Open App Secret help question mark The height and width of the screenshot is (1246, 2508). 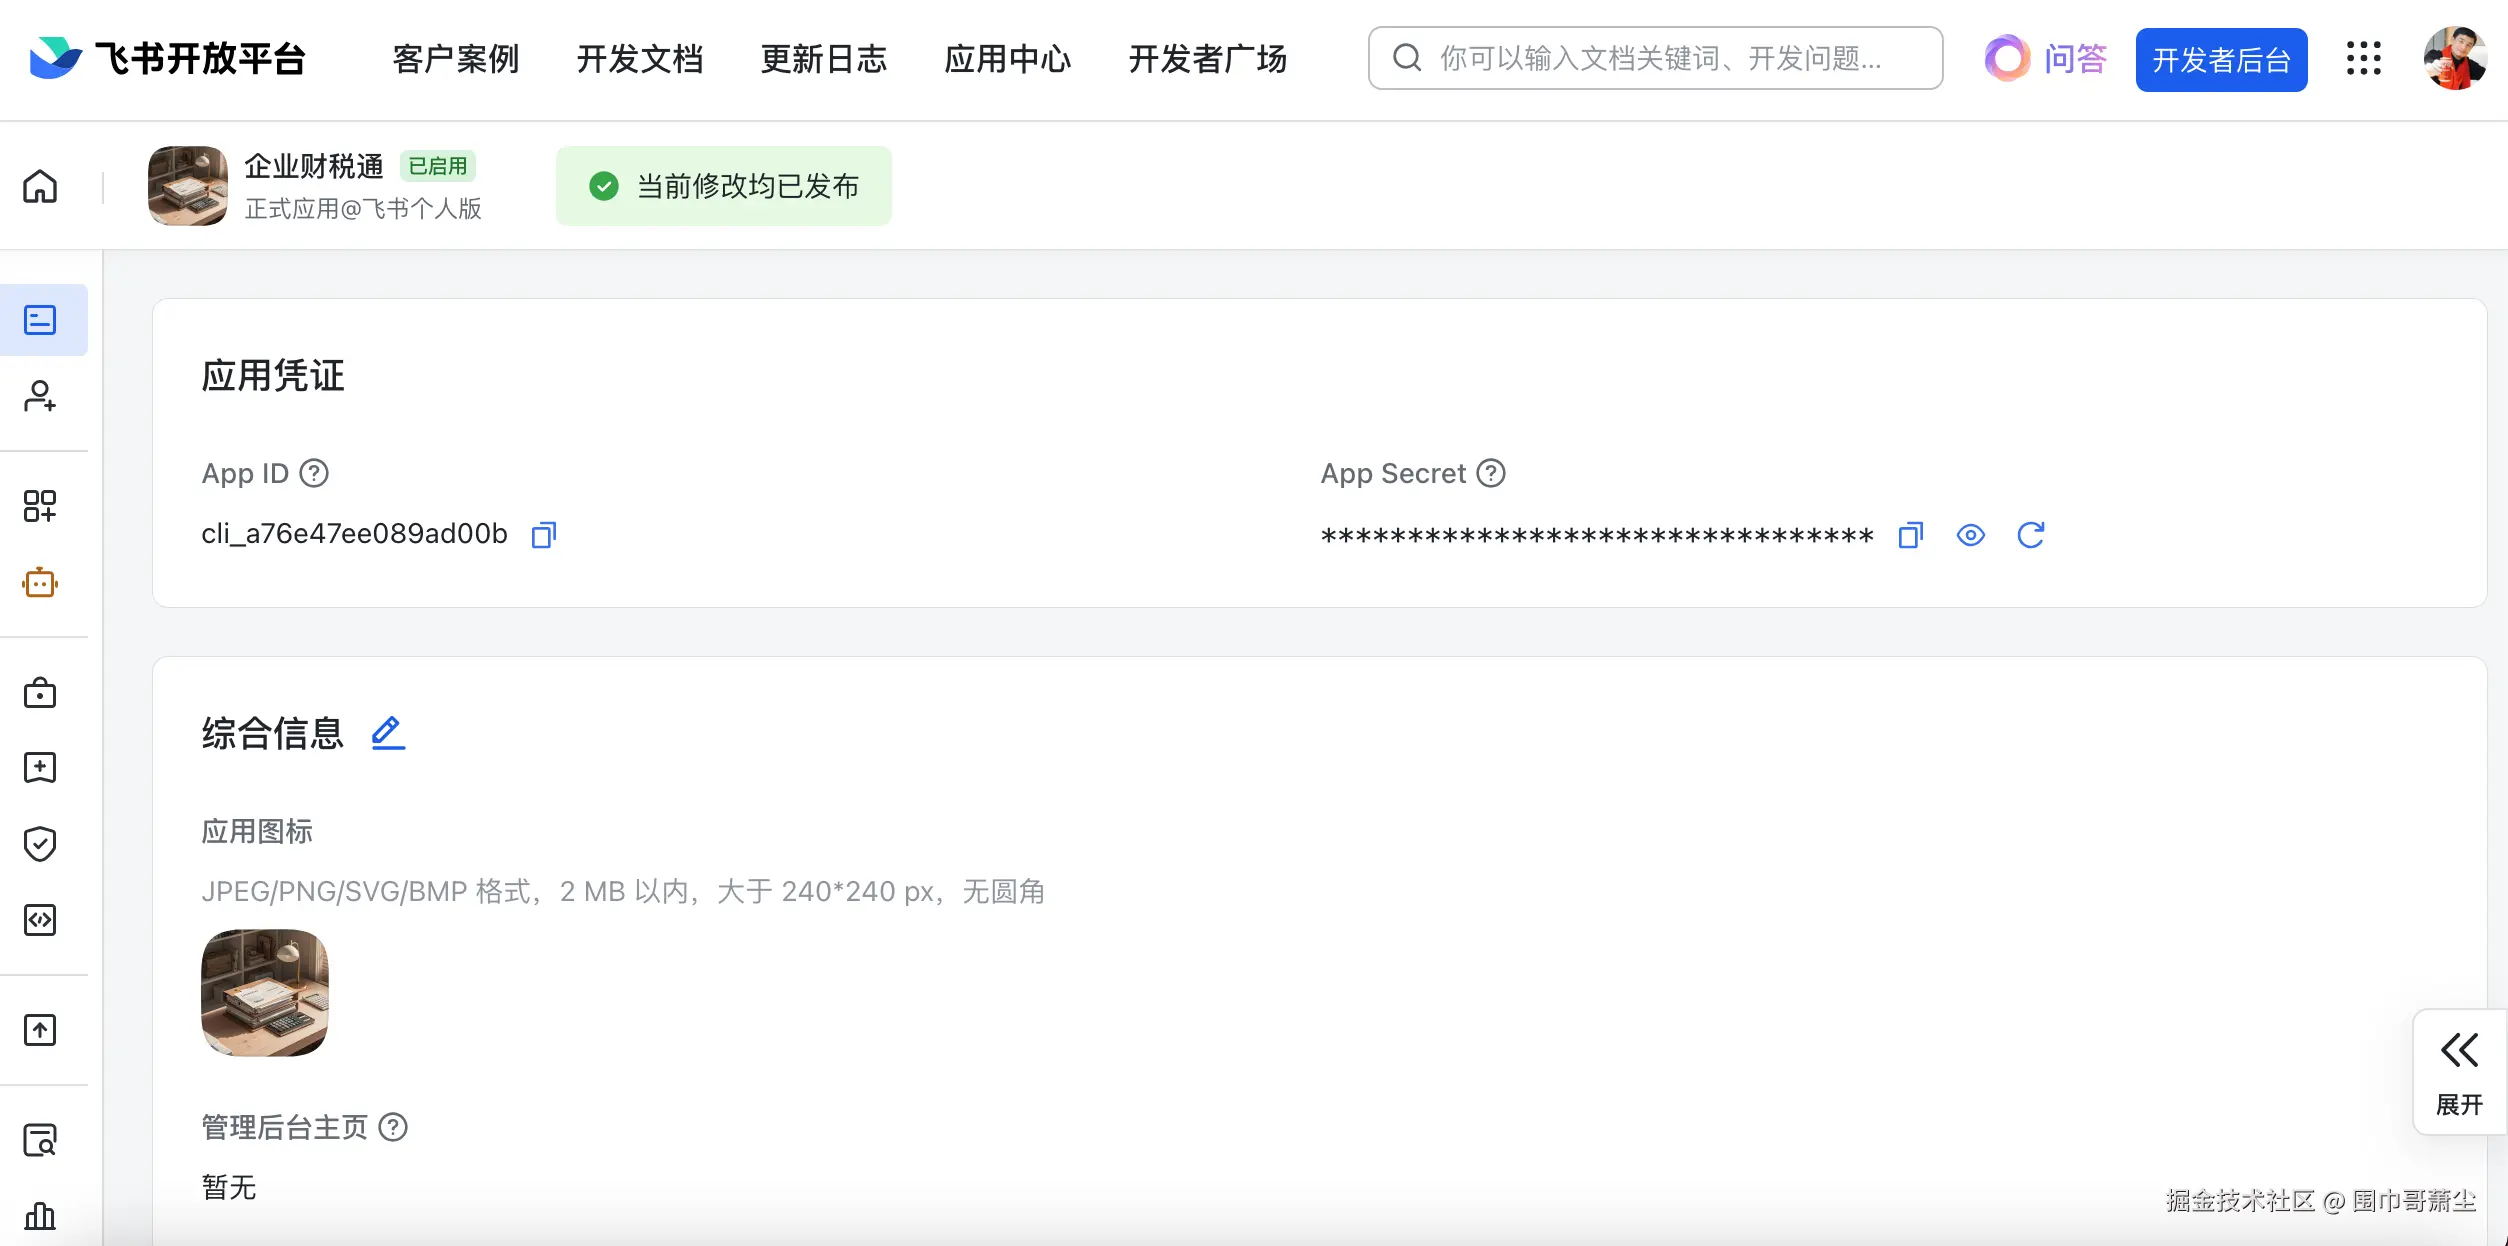[1490, 473]
